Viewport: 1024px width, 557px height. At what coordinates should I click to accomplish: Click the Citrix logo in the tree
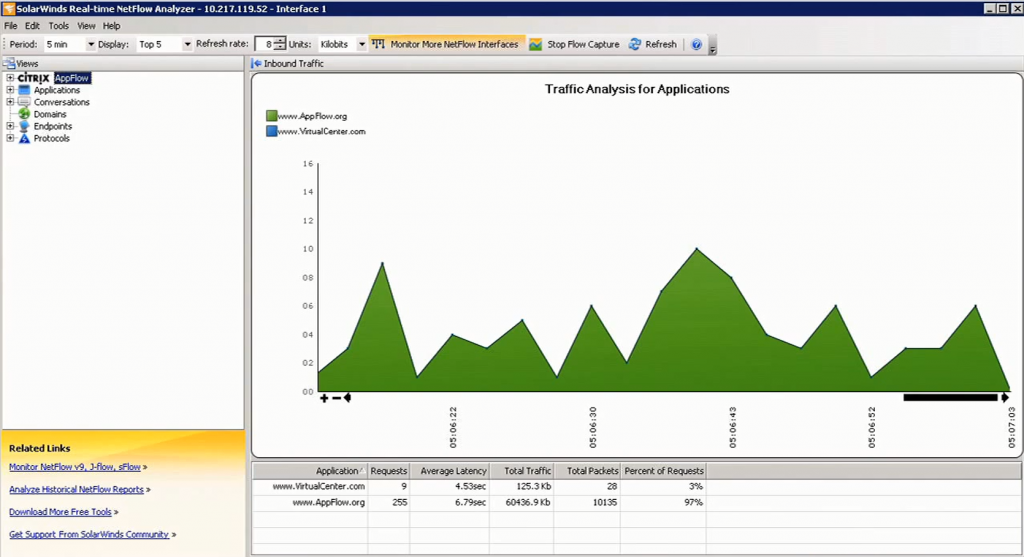pos(33,78)
